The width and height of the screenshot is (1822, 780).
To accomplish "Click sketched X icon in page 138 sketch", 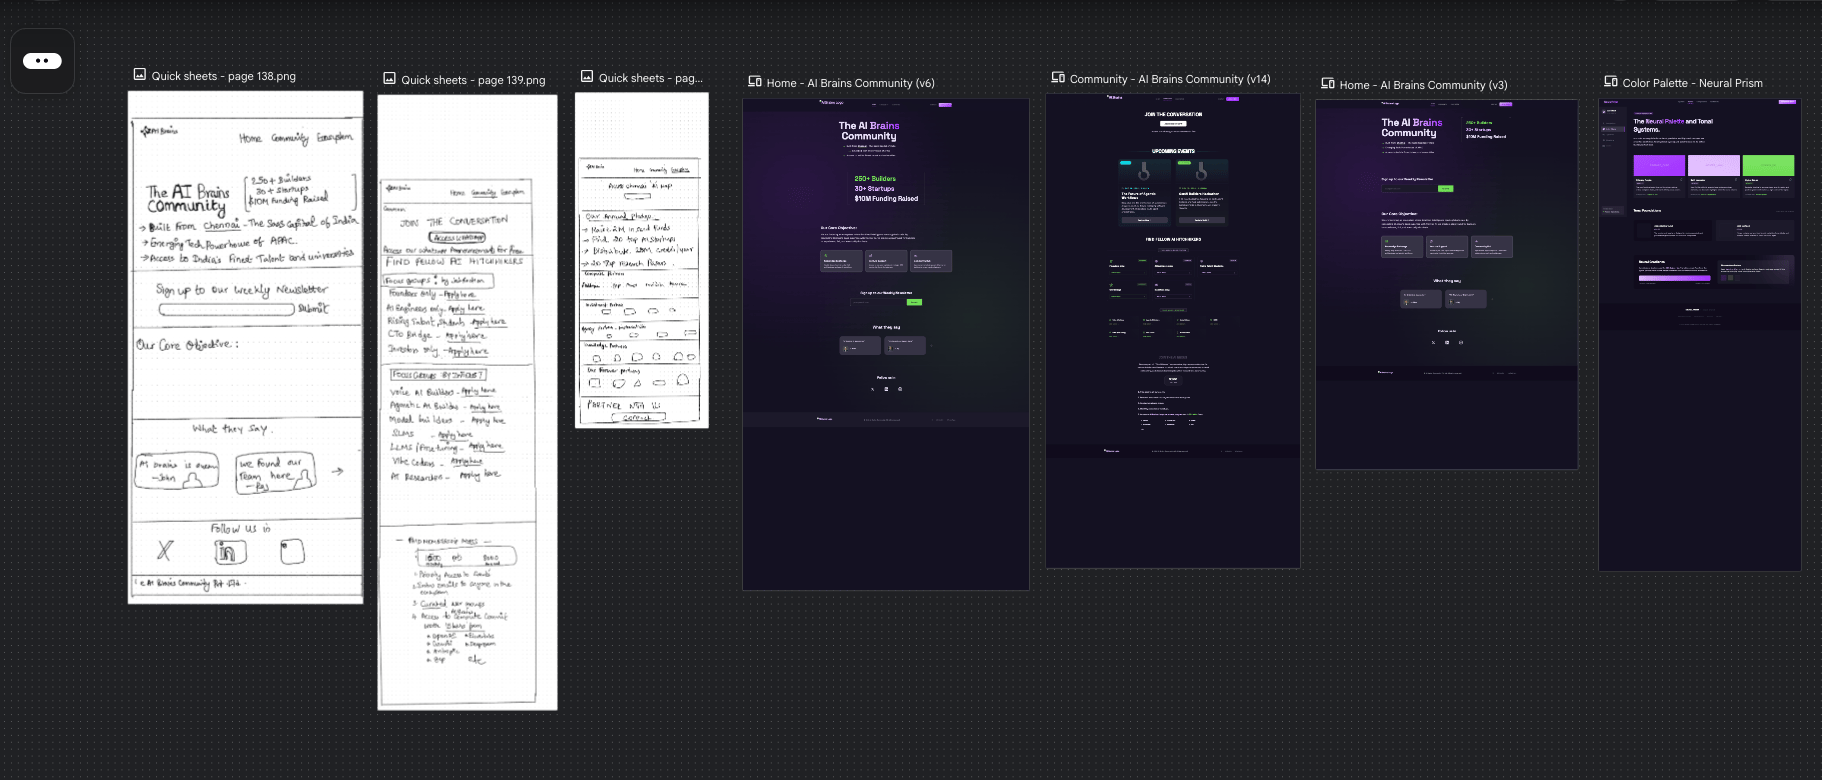I will click(165, 550).
